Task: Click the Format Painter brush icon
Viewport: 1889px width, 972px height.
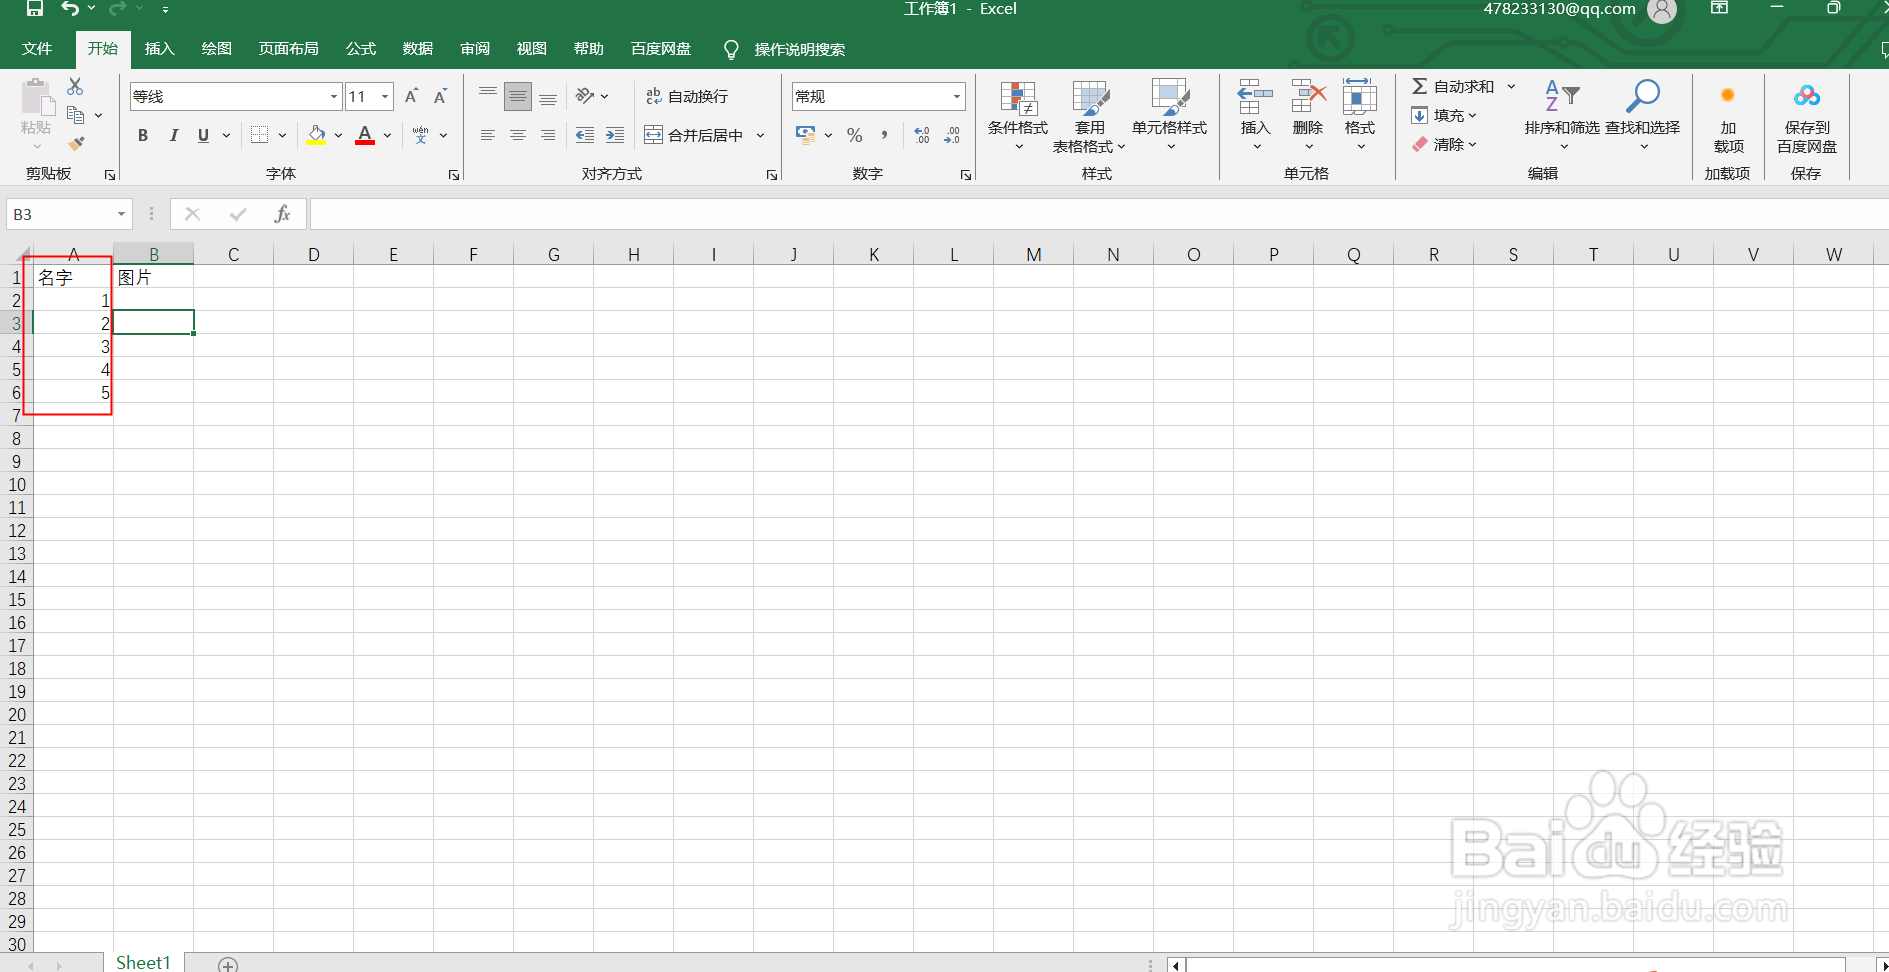Action: 76,144
